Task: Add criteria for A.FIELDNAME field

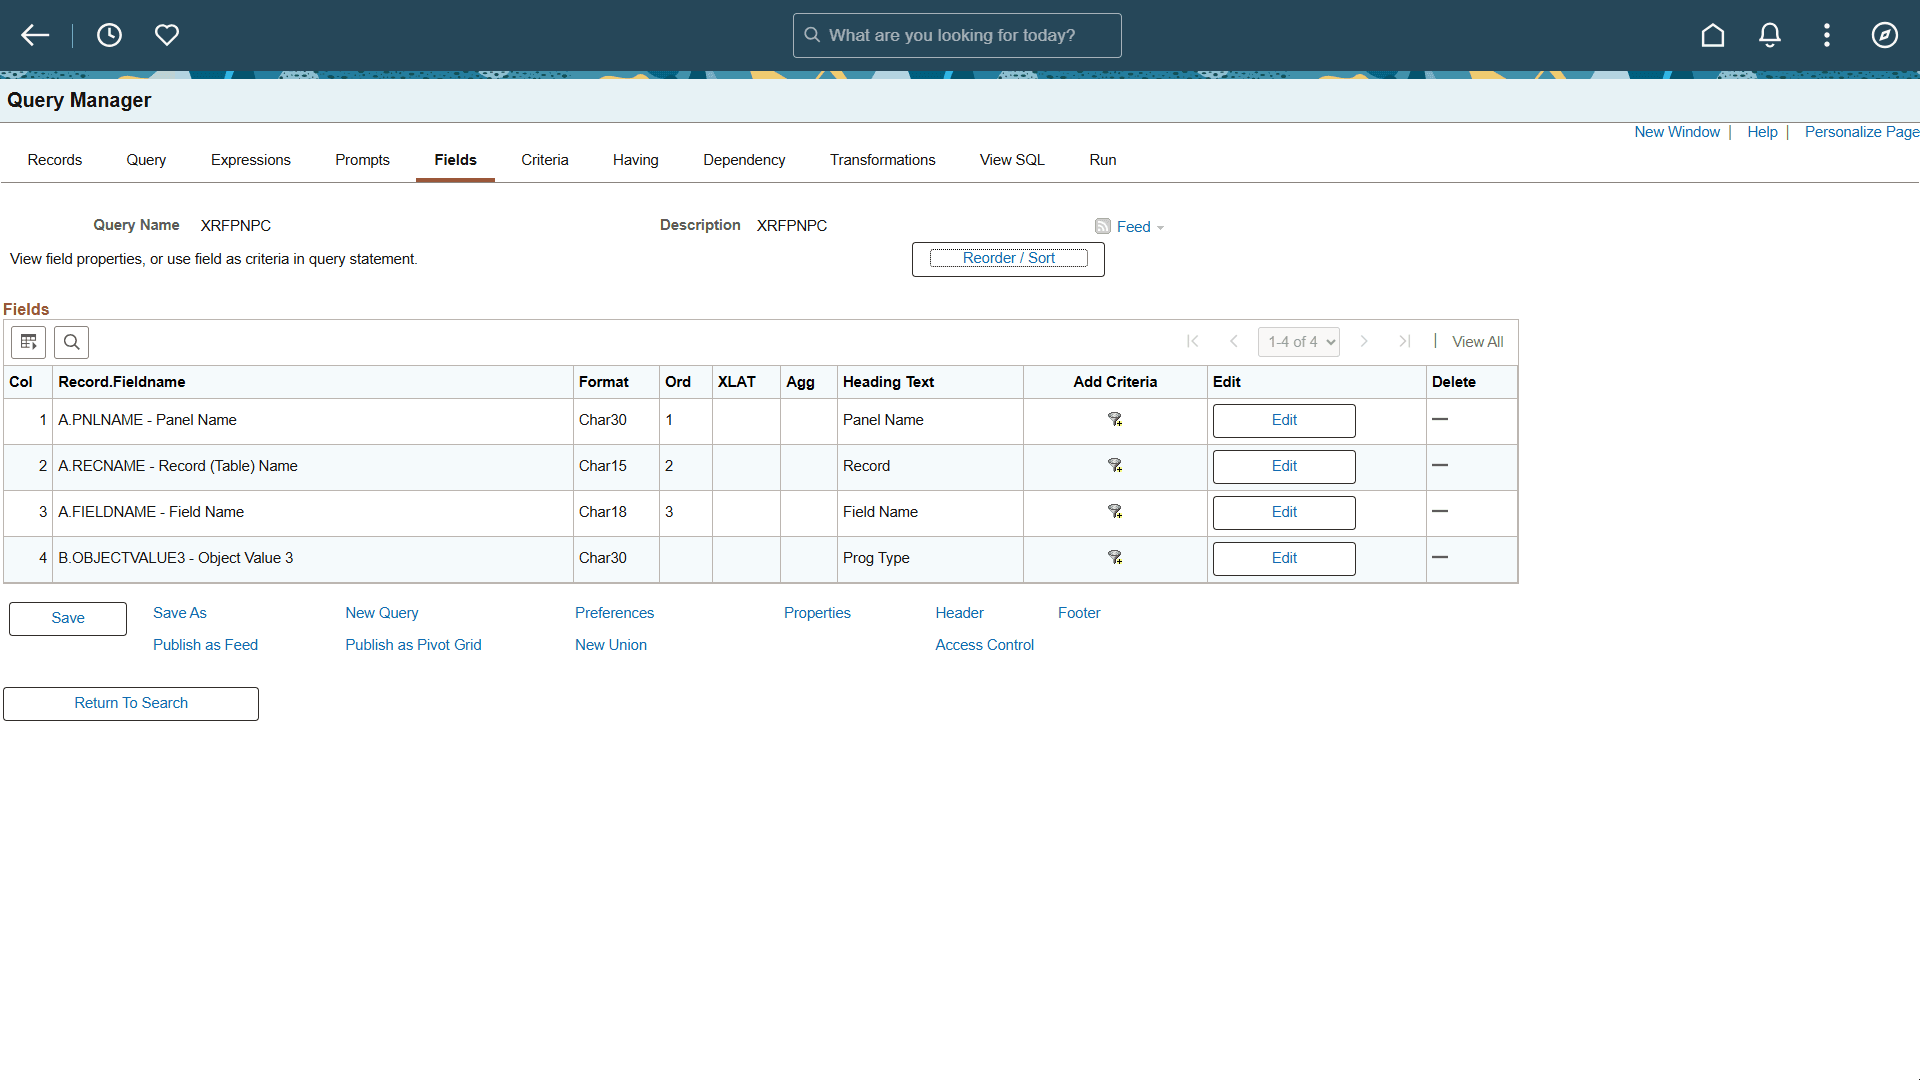Action: click(x=1115, y=512)
